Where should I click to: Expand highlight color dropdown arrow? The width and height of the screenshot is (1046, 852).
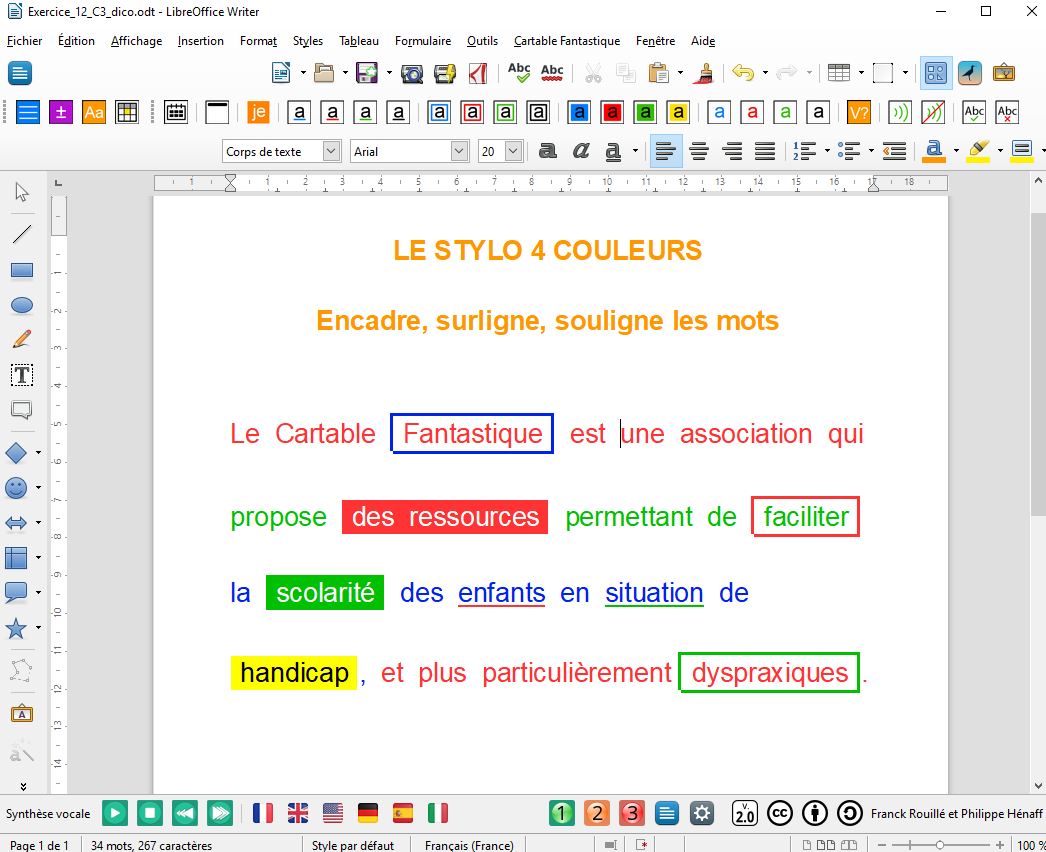[999, 151]
